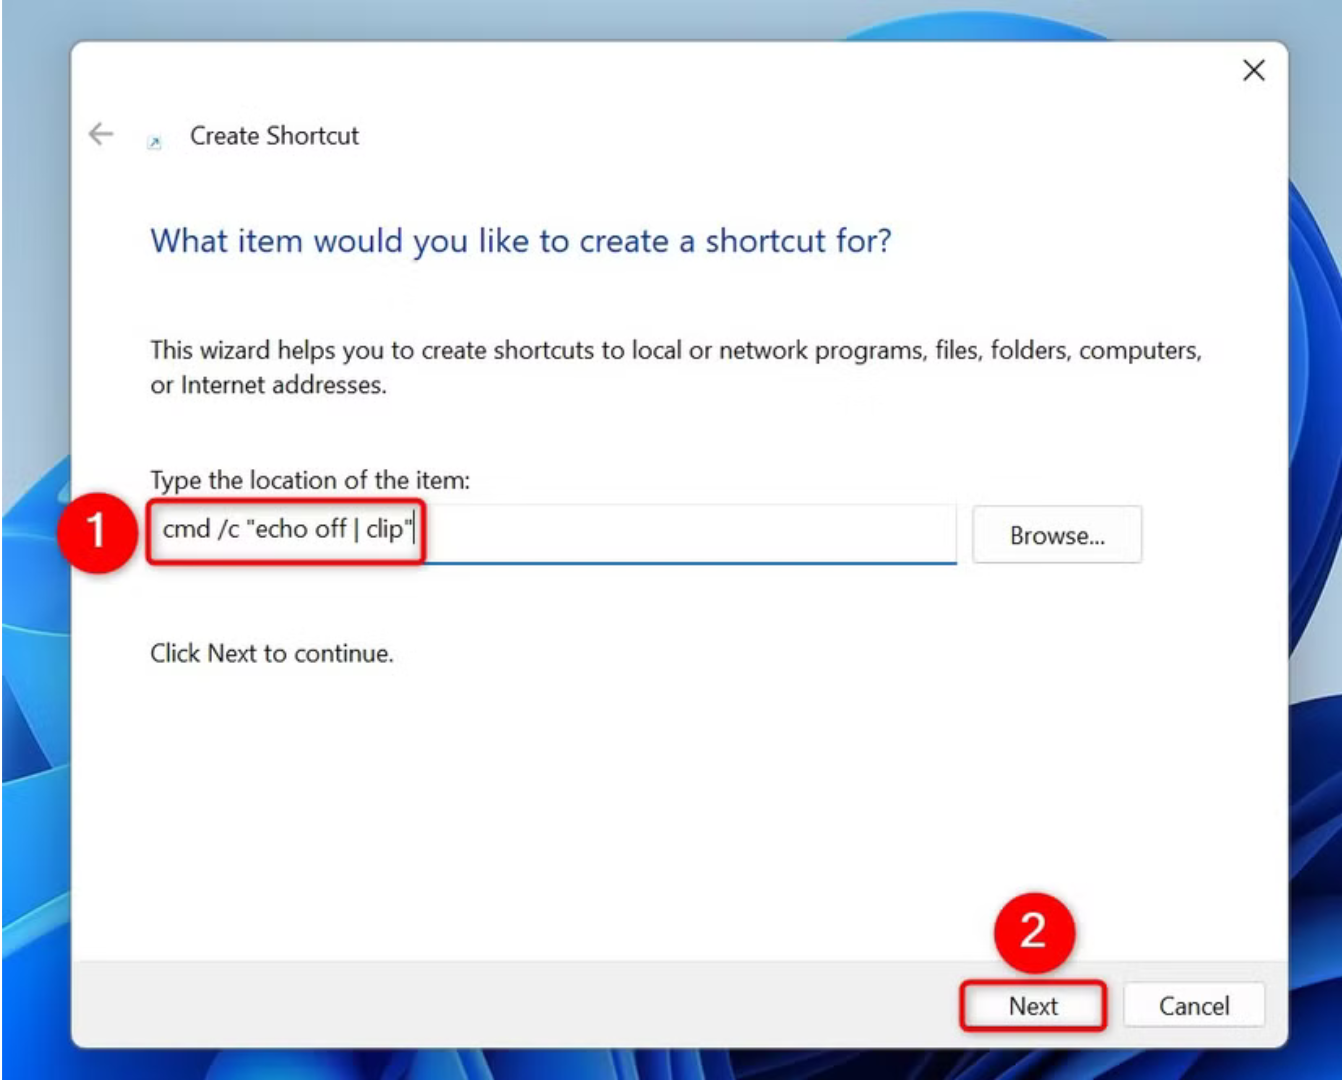Screen dimensions: 1344x1080
Task: Click the word "clip" in the typed command
Action: 384,529
